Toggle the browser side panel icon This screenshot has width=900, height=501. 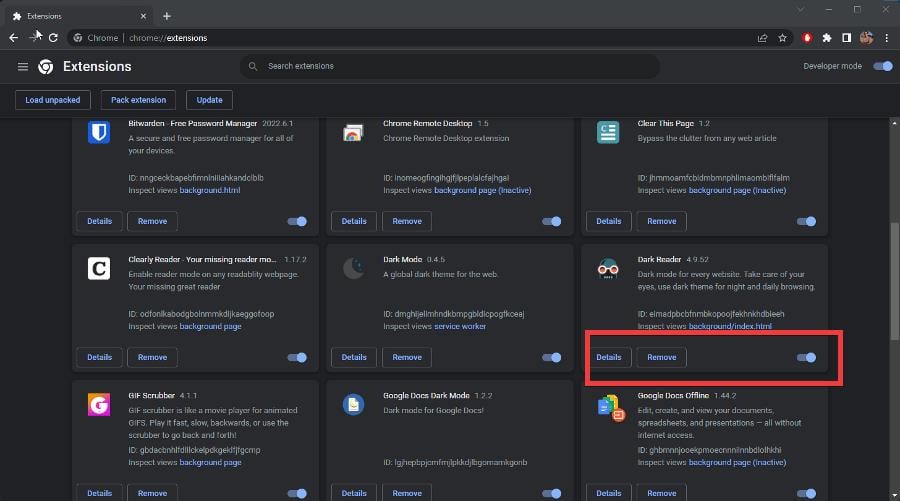pyautogui.click(x=846, y=38)
